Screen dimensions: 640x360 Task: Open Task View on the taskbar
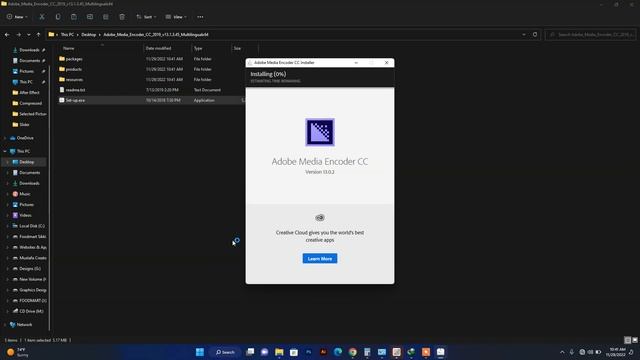pos(250,352)
